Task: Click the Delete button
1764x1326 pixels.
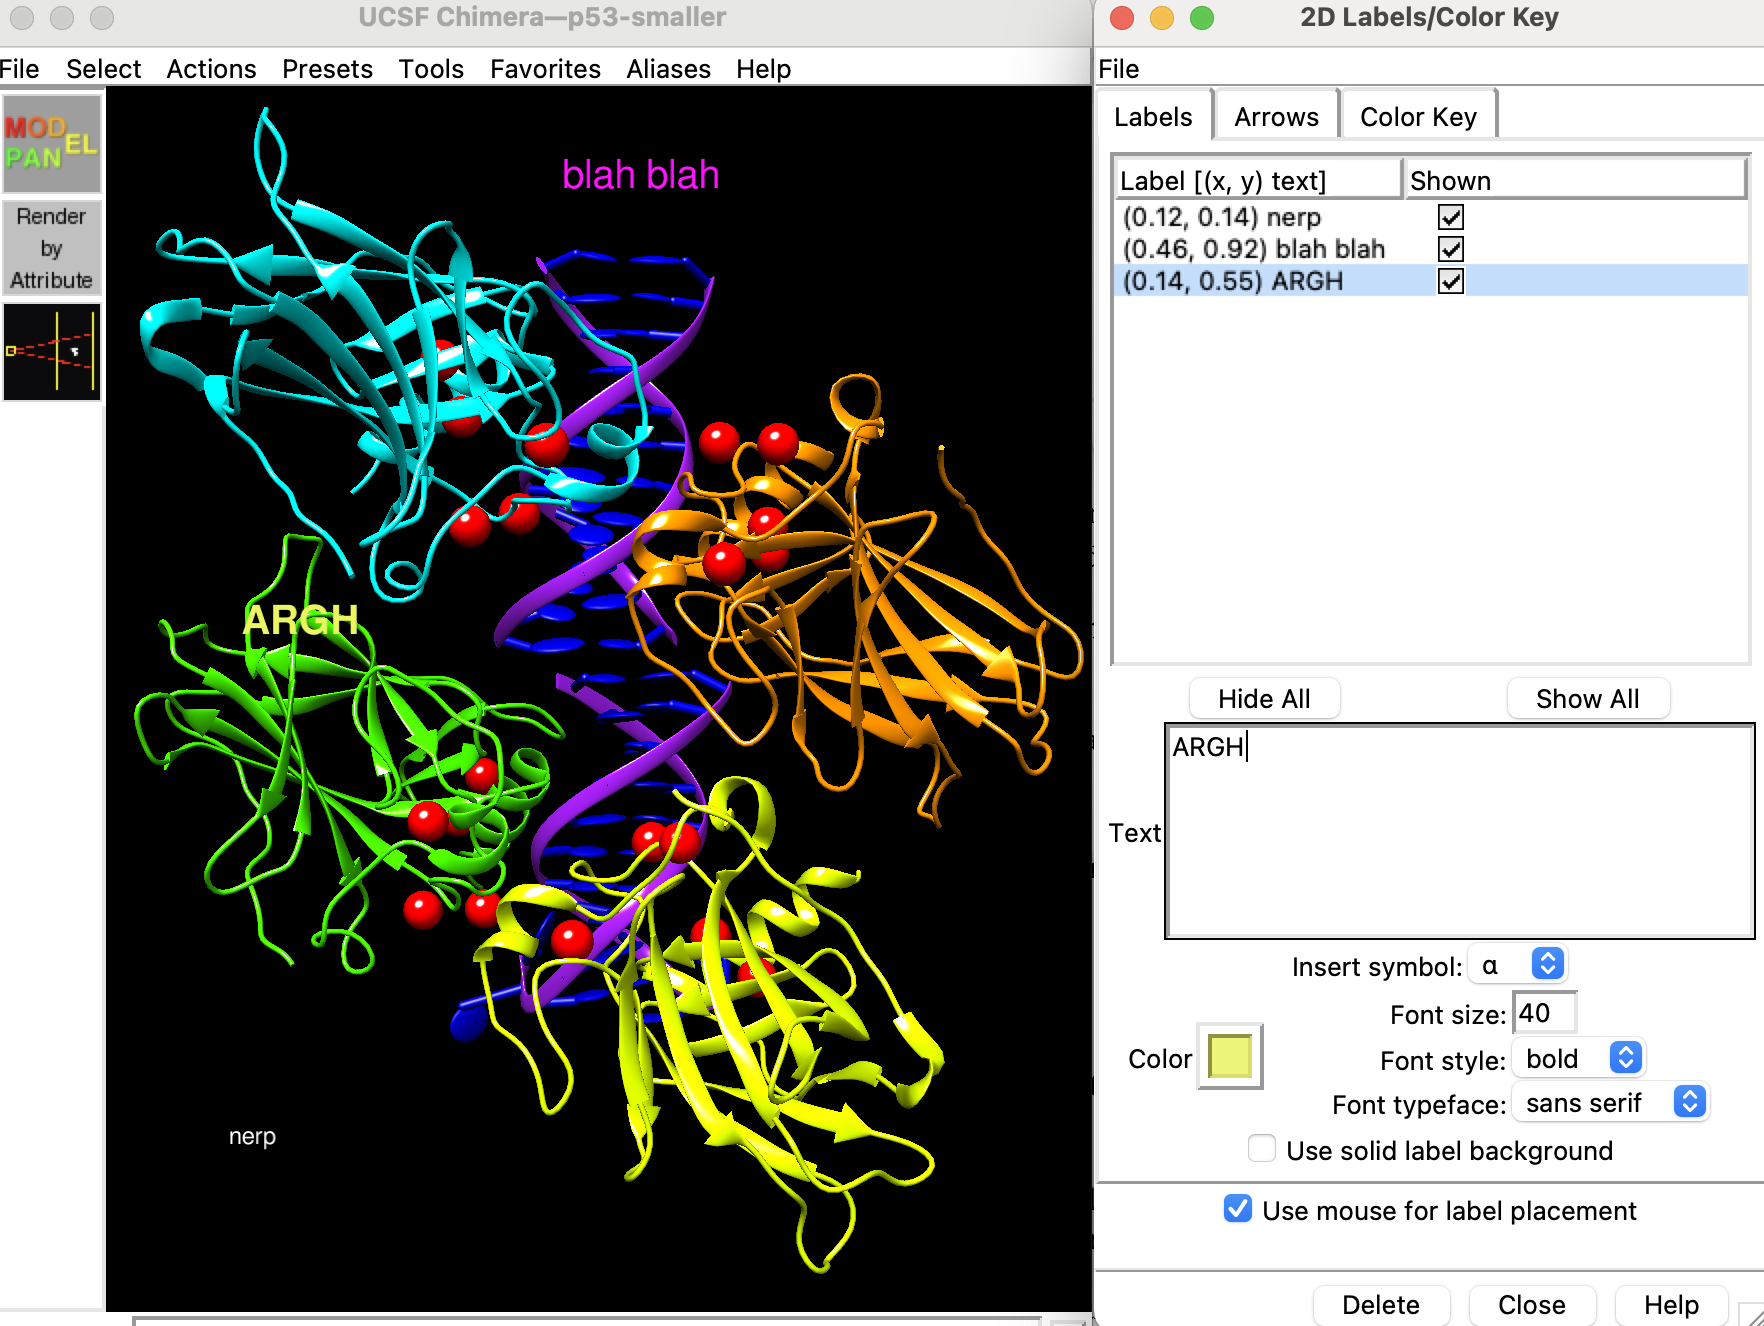Action: pyautogui.click(x=1380, y=1304)
